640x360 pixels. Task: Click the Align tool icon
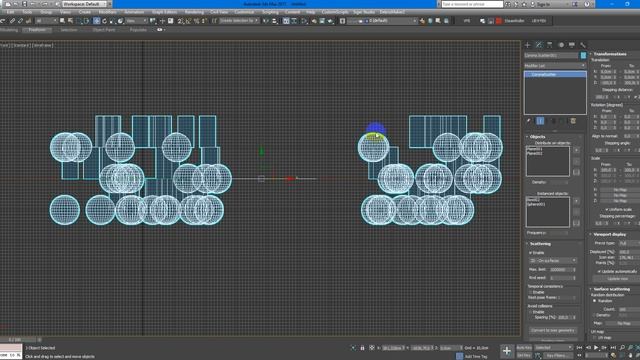(274, 21)
